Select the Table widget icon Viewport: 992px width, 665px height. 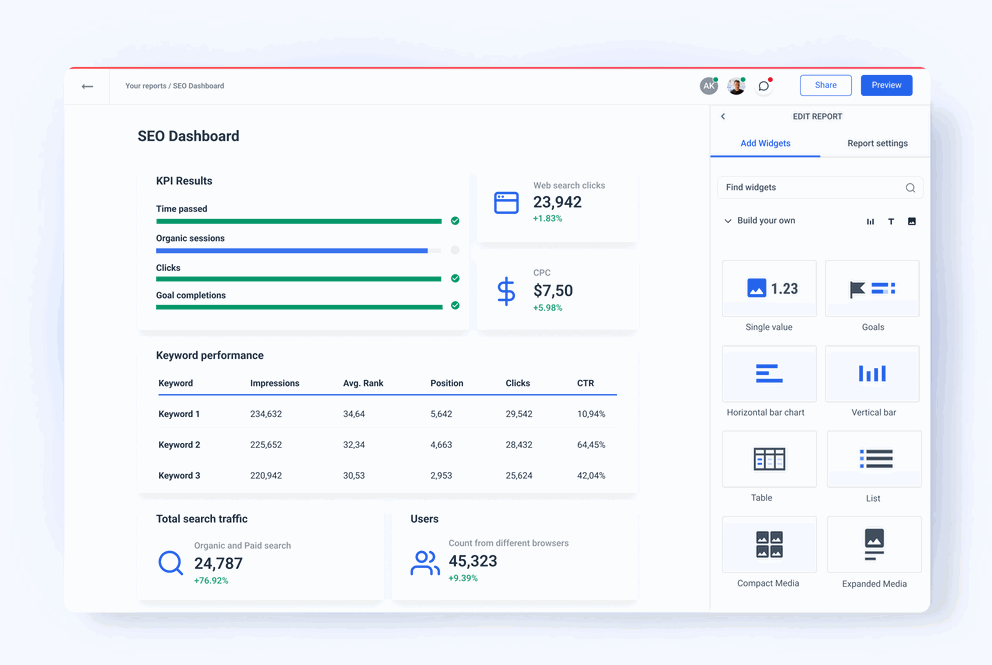tap(768, 458)
